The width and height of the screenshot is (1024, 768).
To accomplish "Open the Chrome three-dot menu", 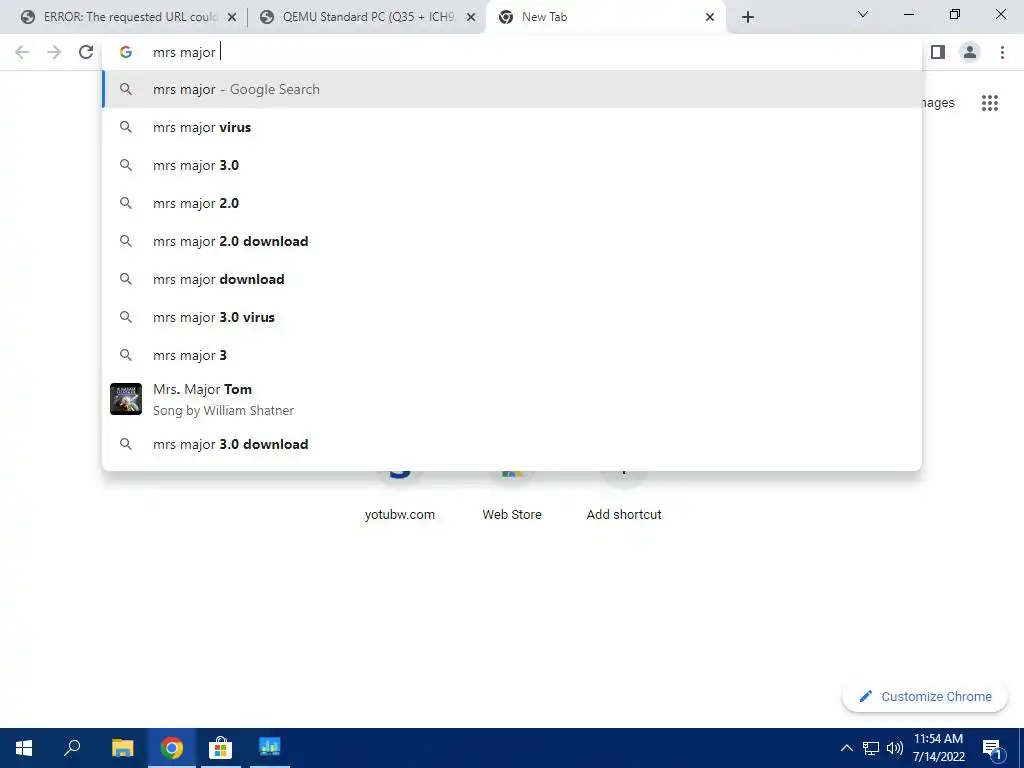I will pos(1002,52).
